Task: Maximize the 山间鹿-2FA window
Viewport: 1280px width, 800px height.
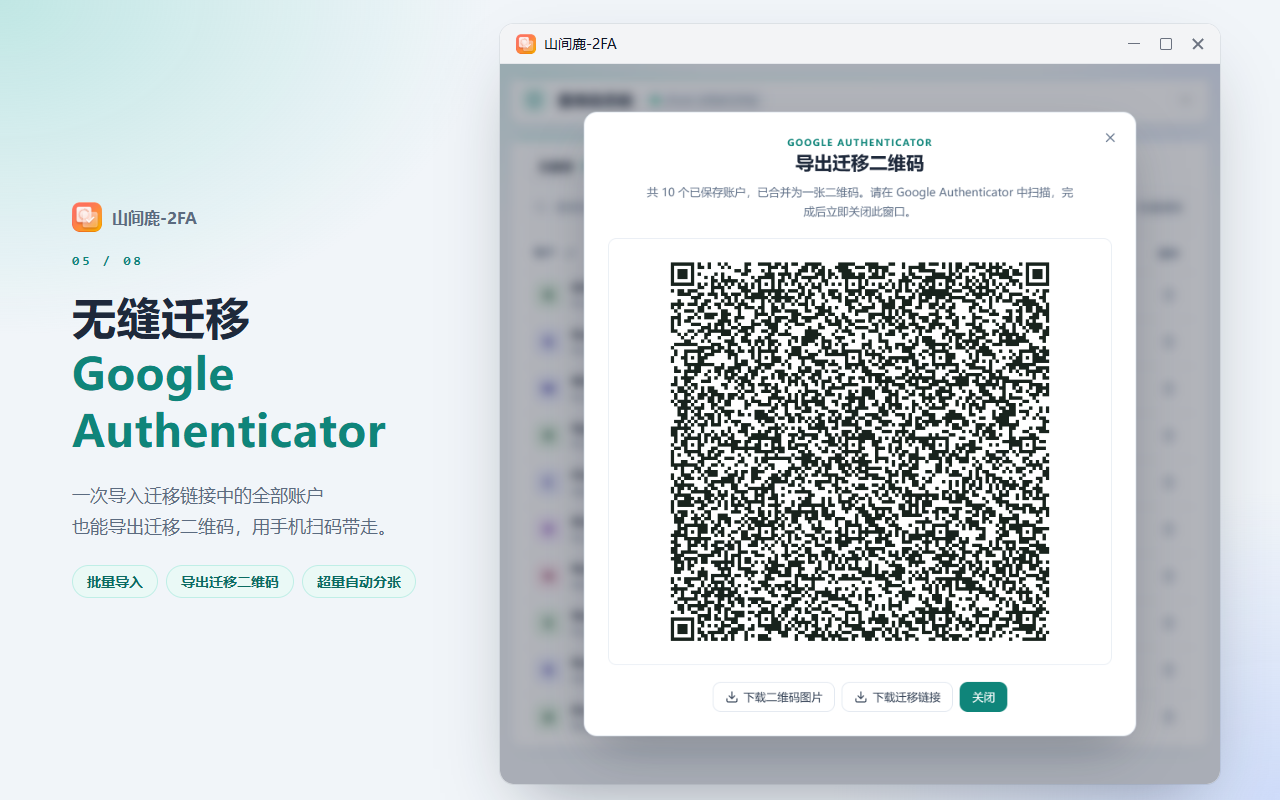Action: point(1166,44)
